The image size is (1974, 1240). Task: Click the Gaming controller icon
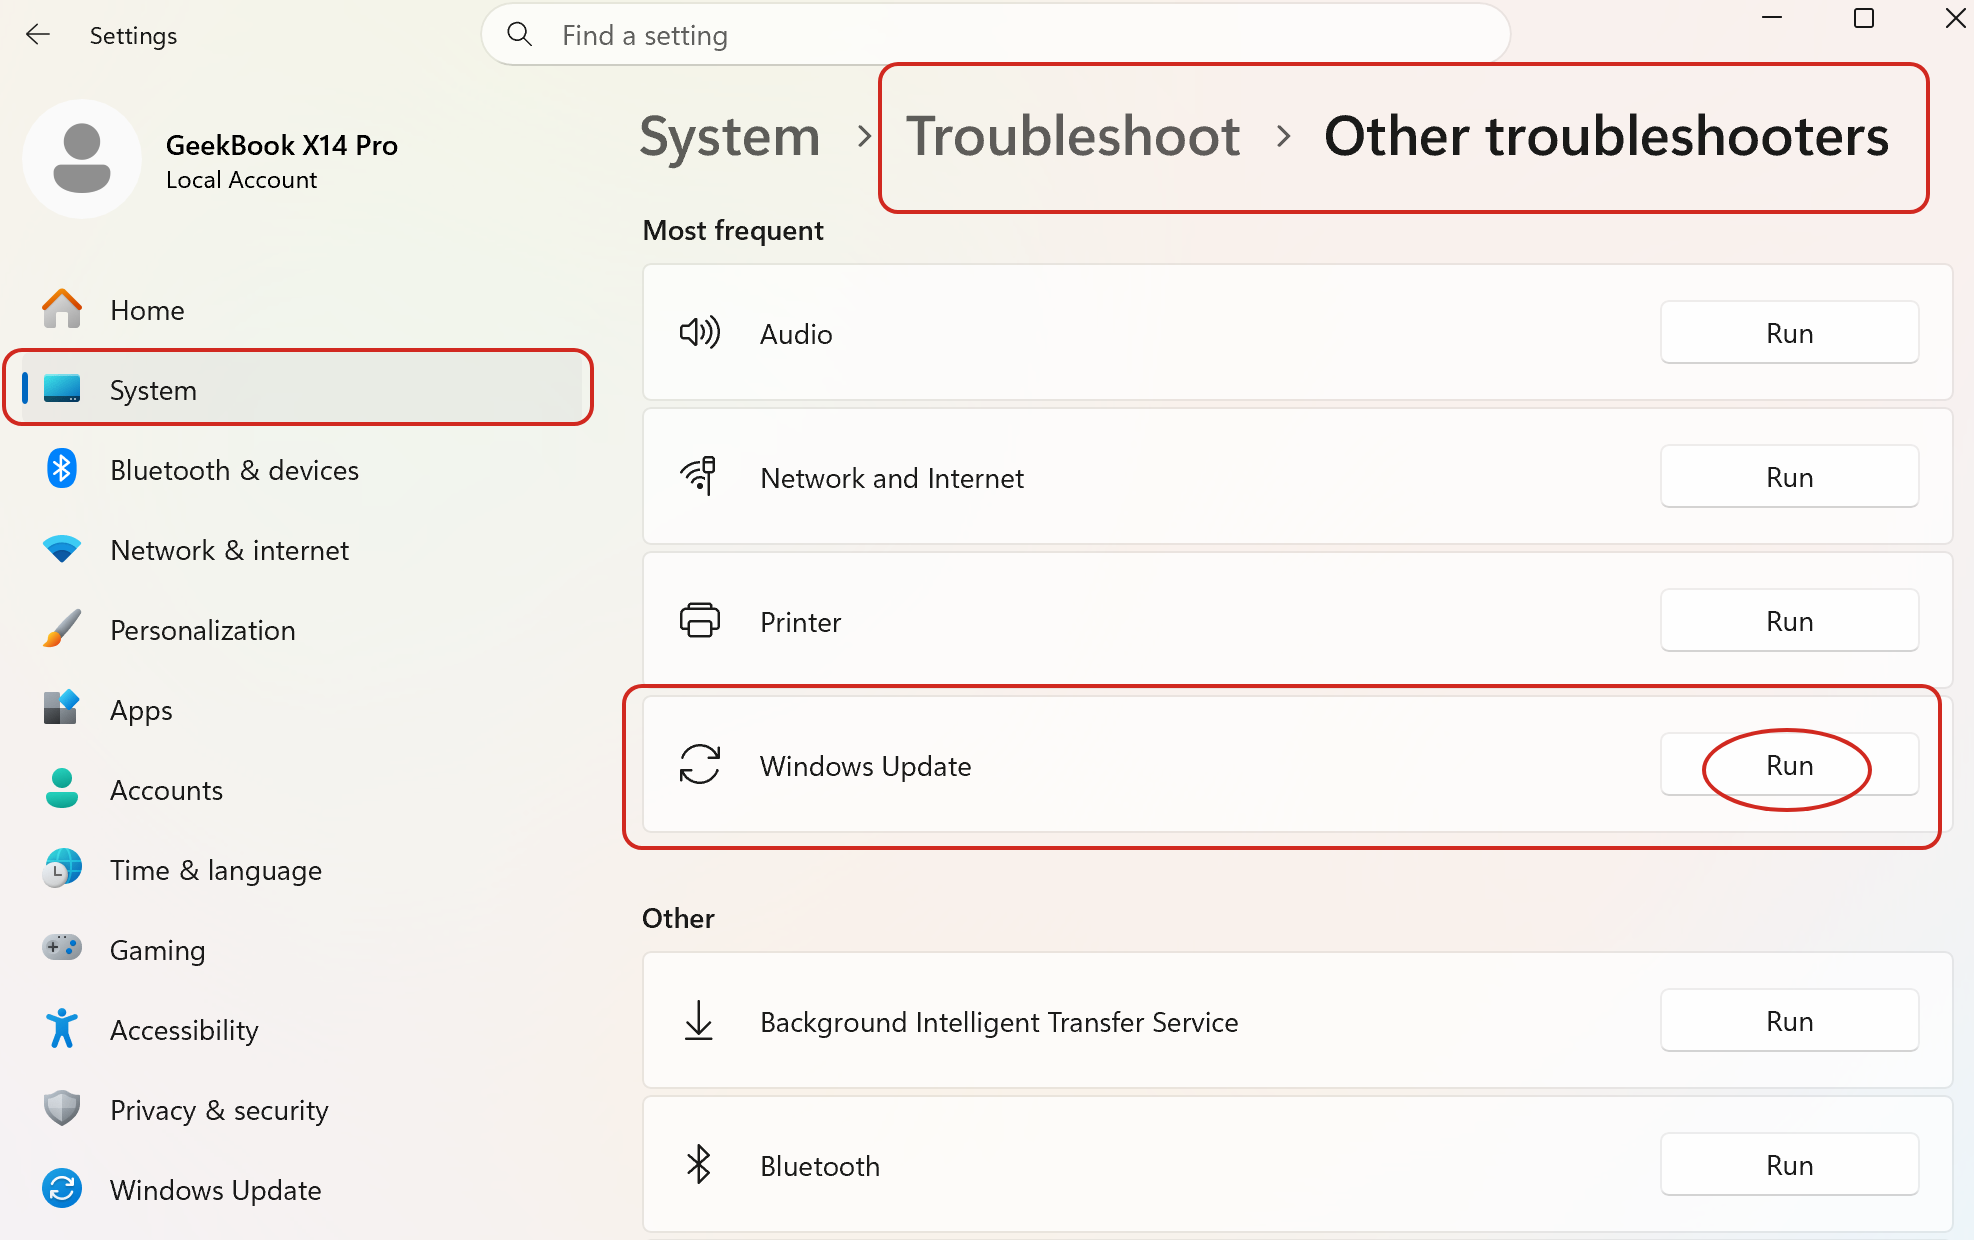pos(62,948)
